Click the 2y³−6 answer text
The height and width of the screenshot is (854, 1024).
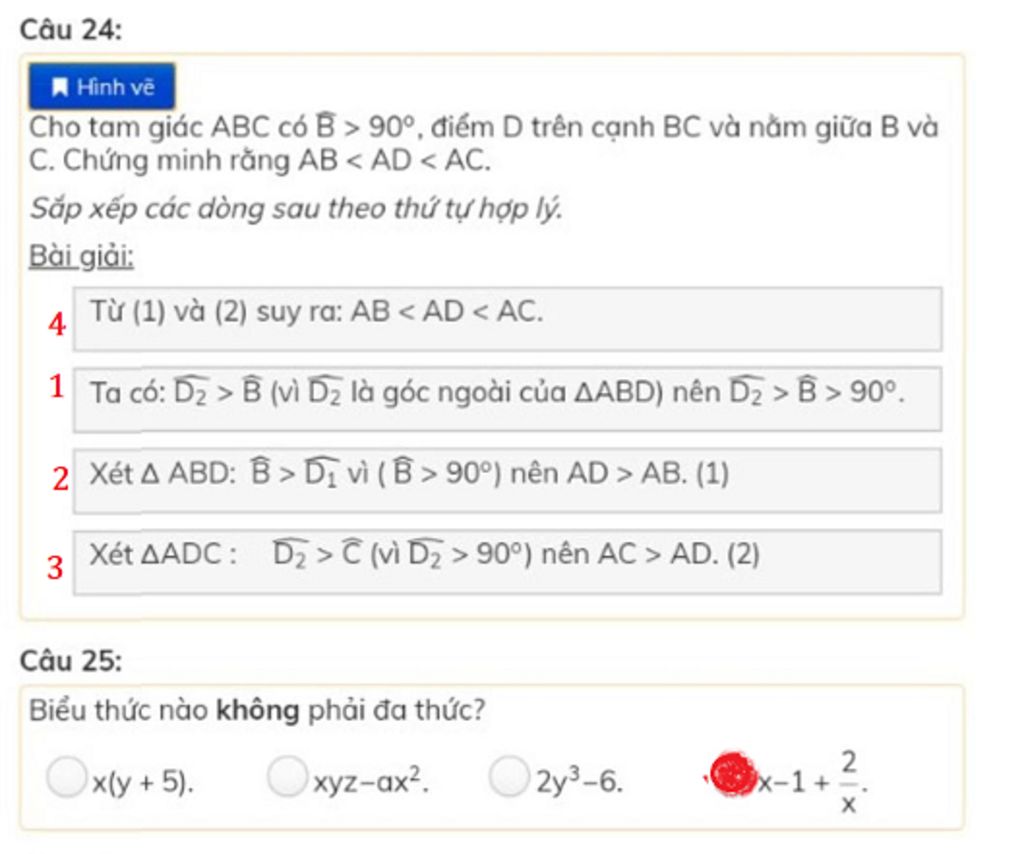click(x=579, y=782)
